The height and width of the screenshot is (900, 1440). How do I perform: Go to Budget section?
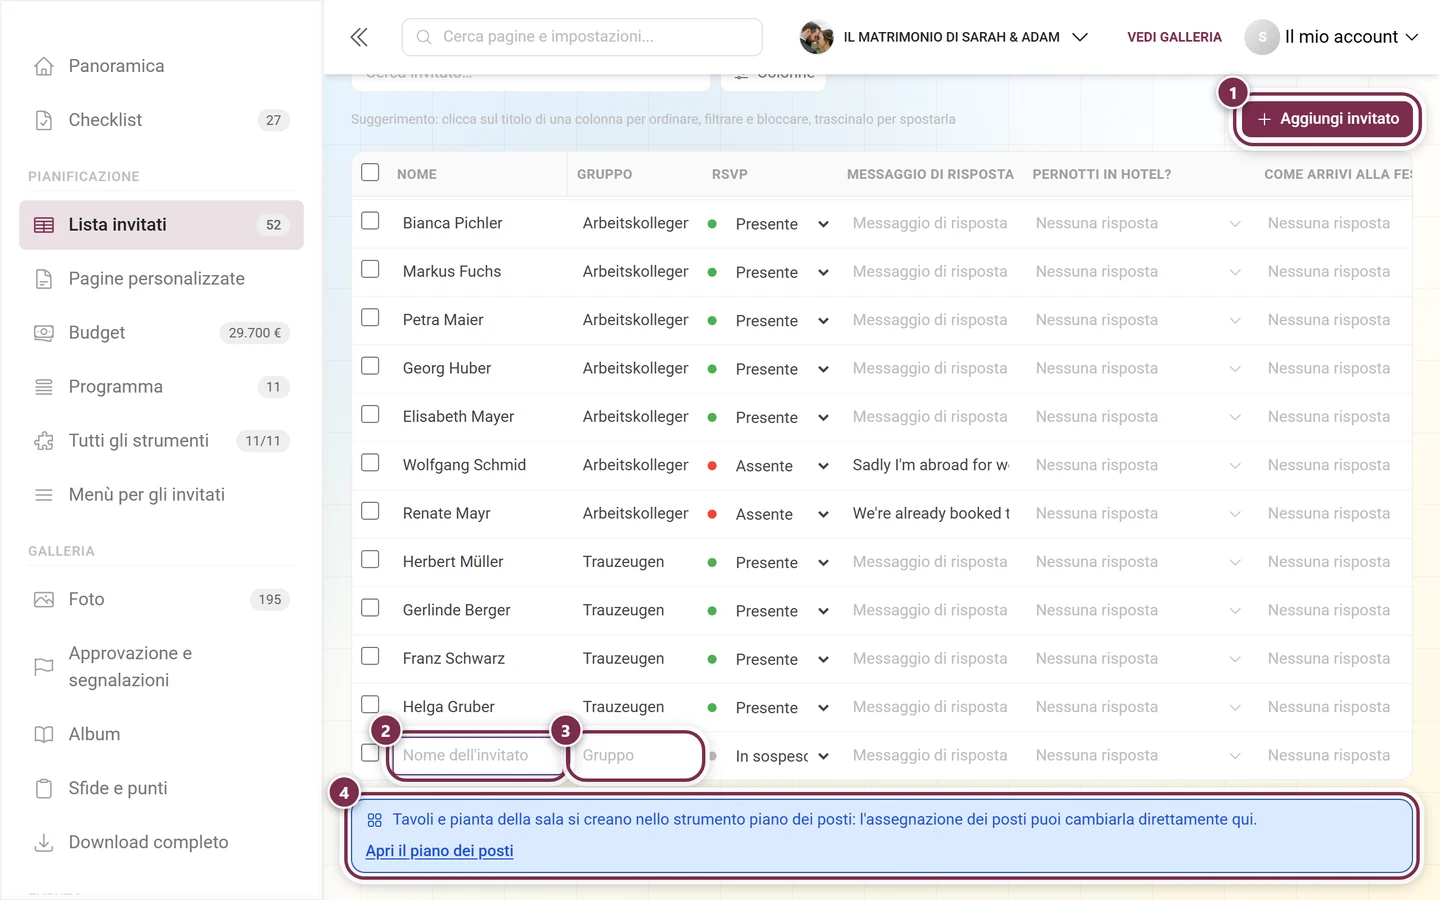coord(161,333)
